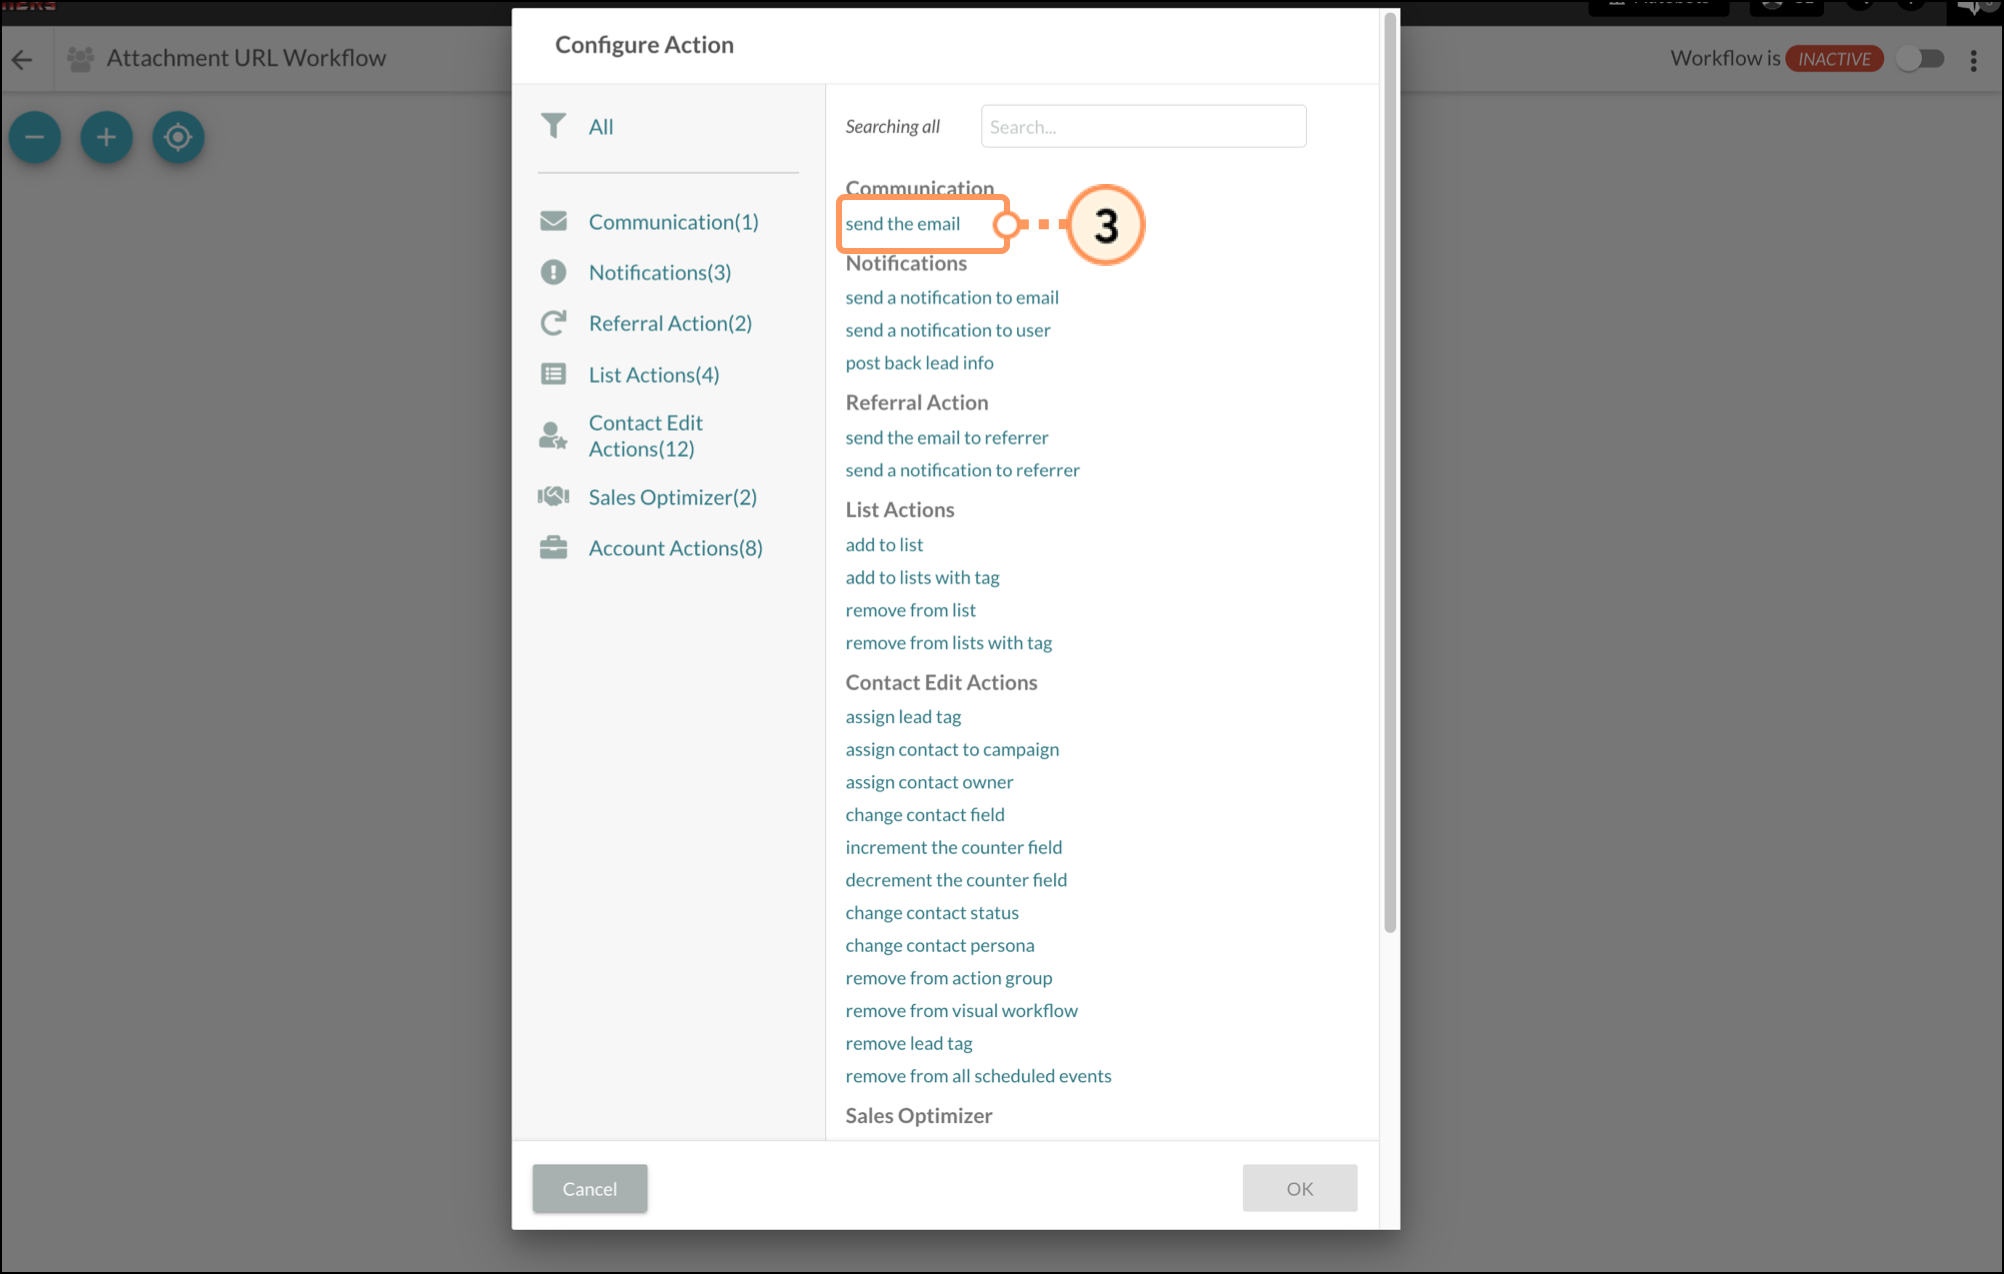Click the dialog vertical scrollbar

pyautogui.click(x=1389, y=472)
